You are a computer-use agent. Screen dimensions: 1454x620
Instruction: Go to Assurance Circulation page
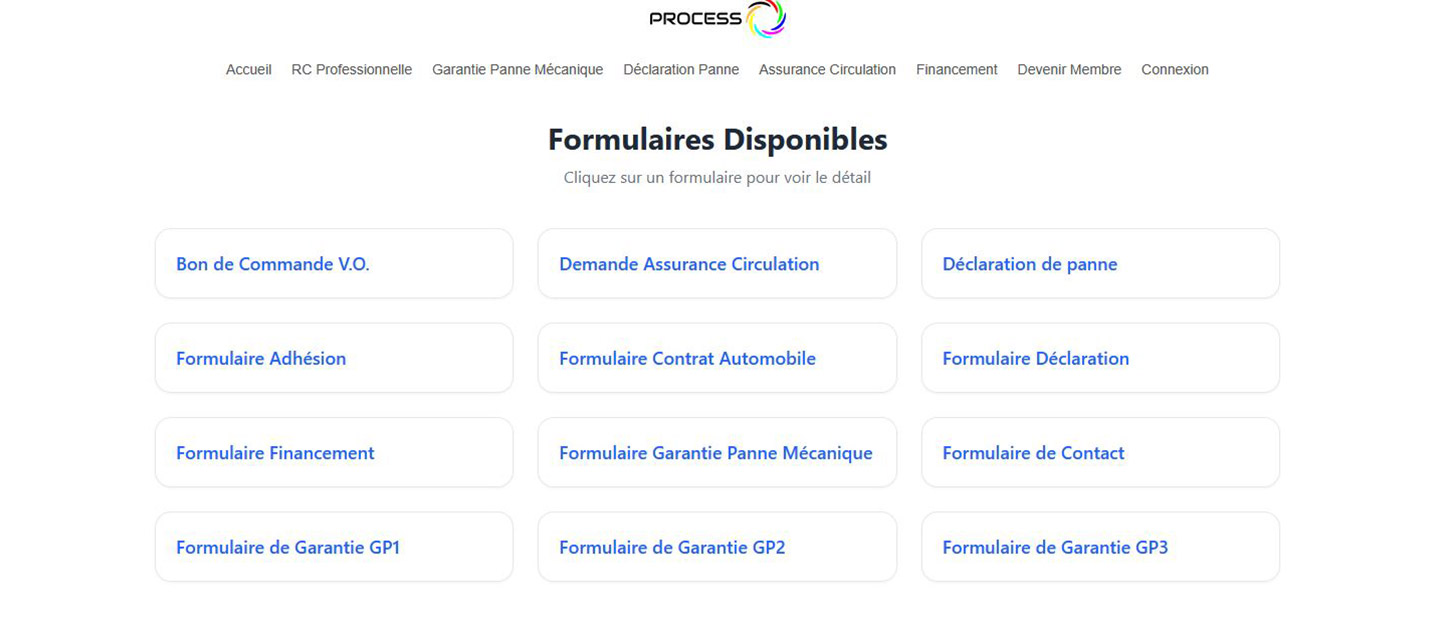click(827, 69)
